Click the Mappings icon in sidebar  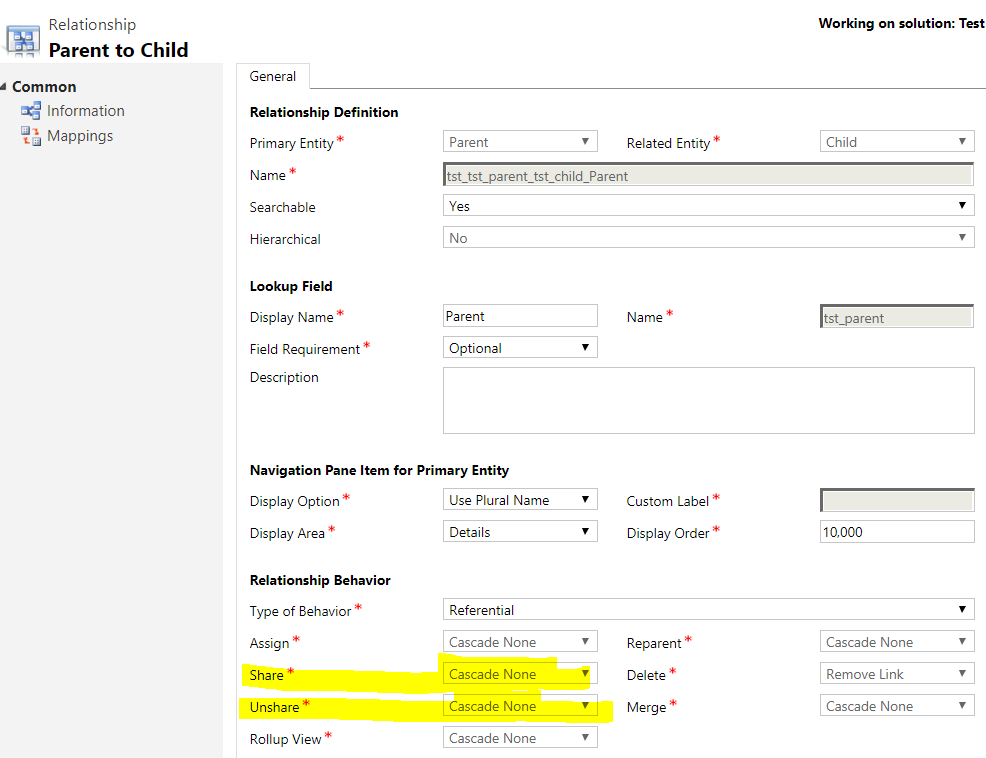[30, 135]
